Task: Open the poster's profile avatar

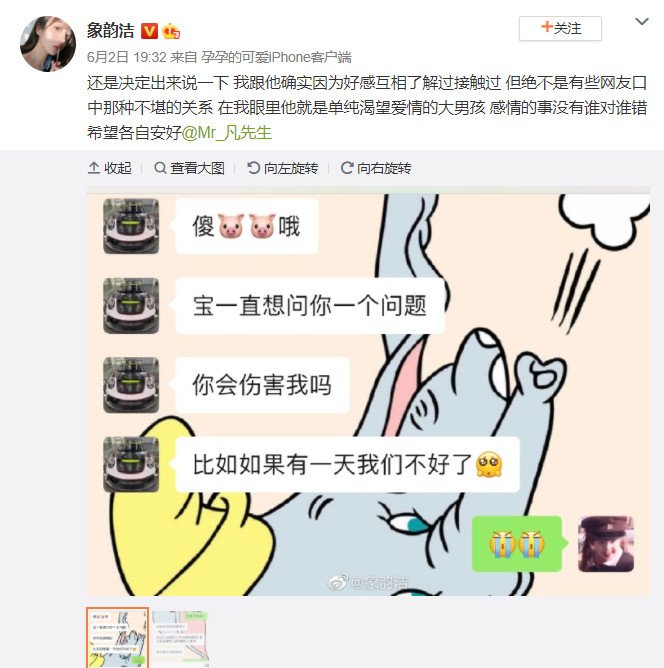Action: (x=48, y=44)
